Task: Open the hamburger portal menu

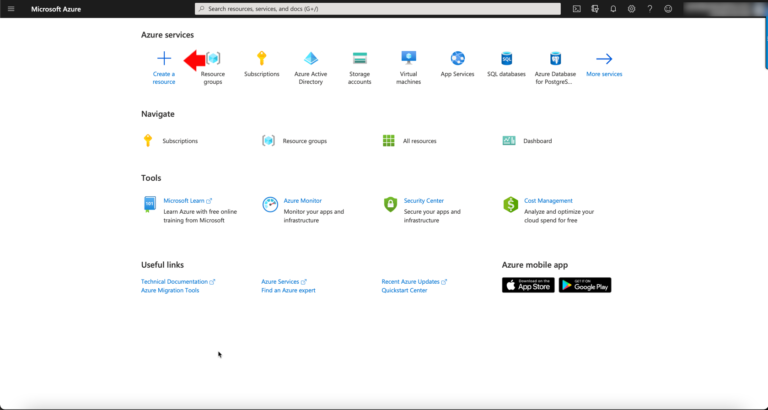Action: pos(11,9)
